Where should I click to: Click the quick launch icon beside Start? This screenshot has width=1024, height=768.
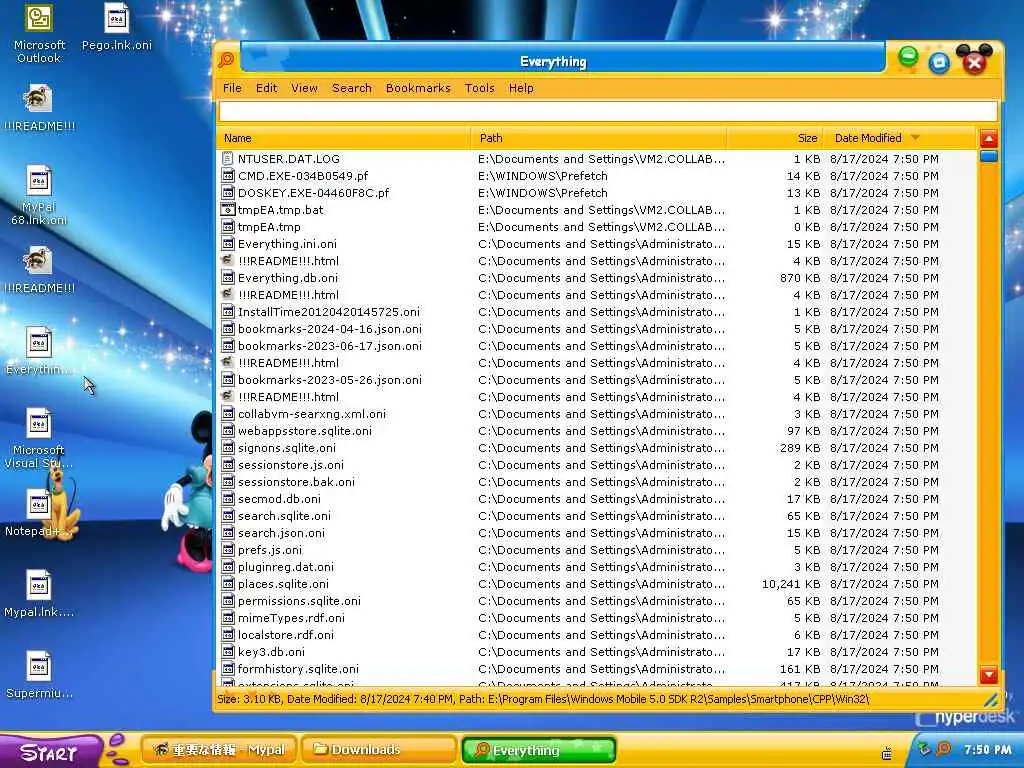point(117,748)
